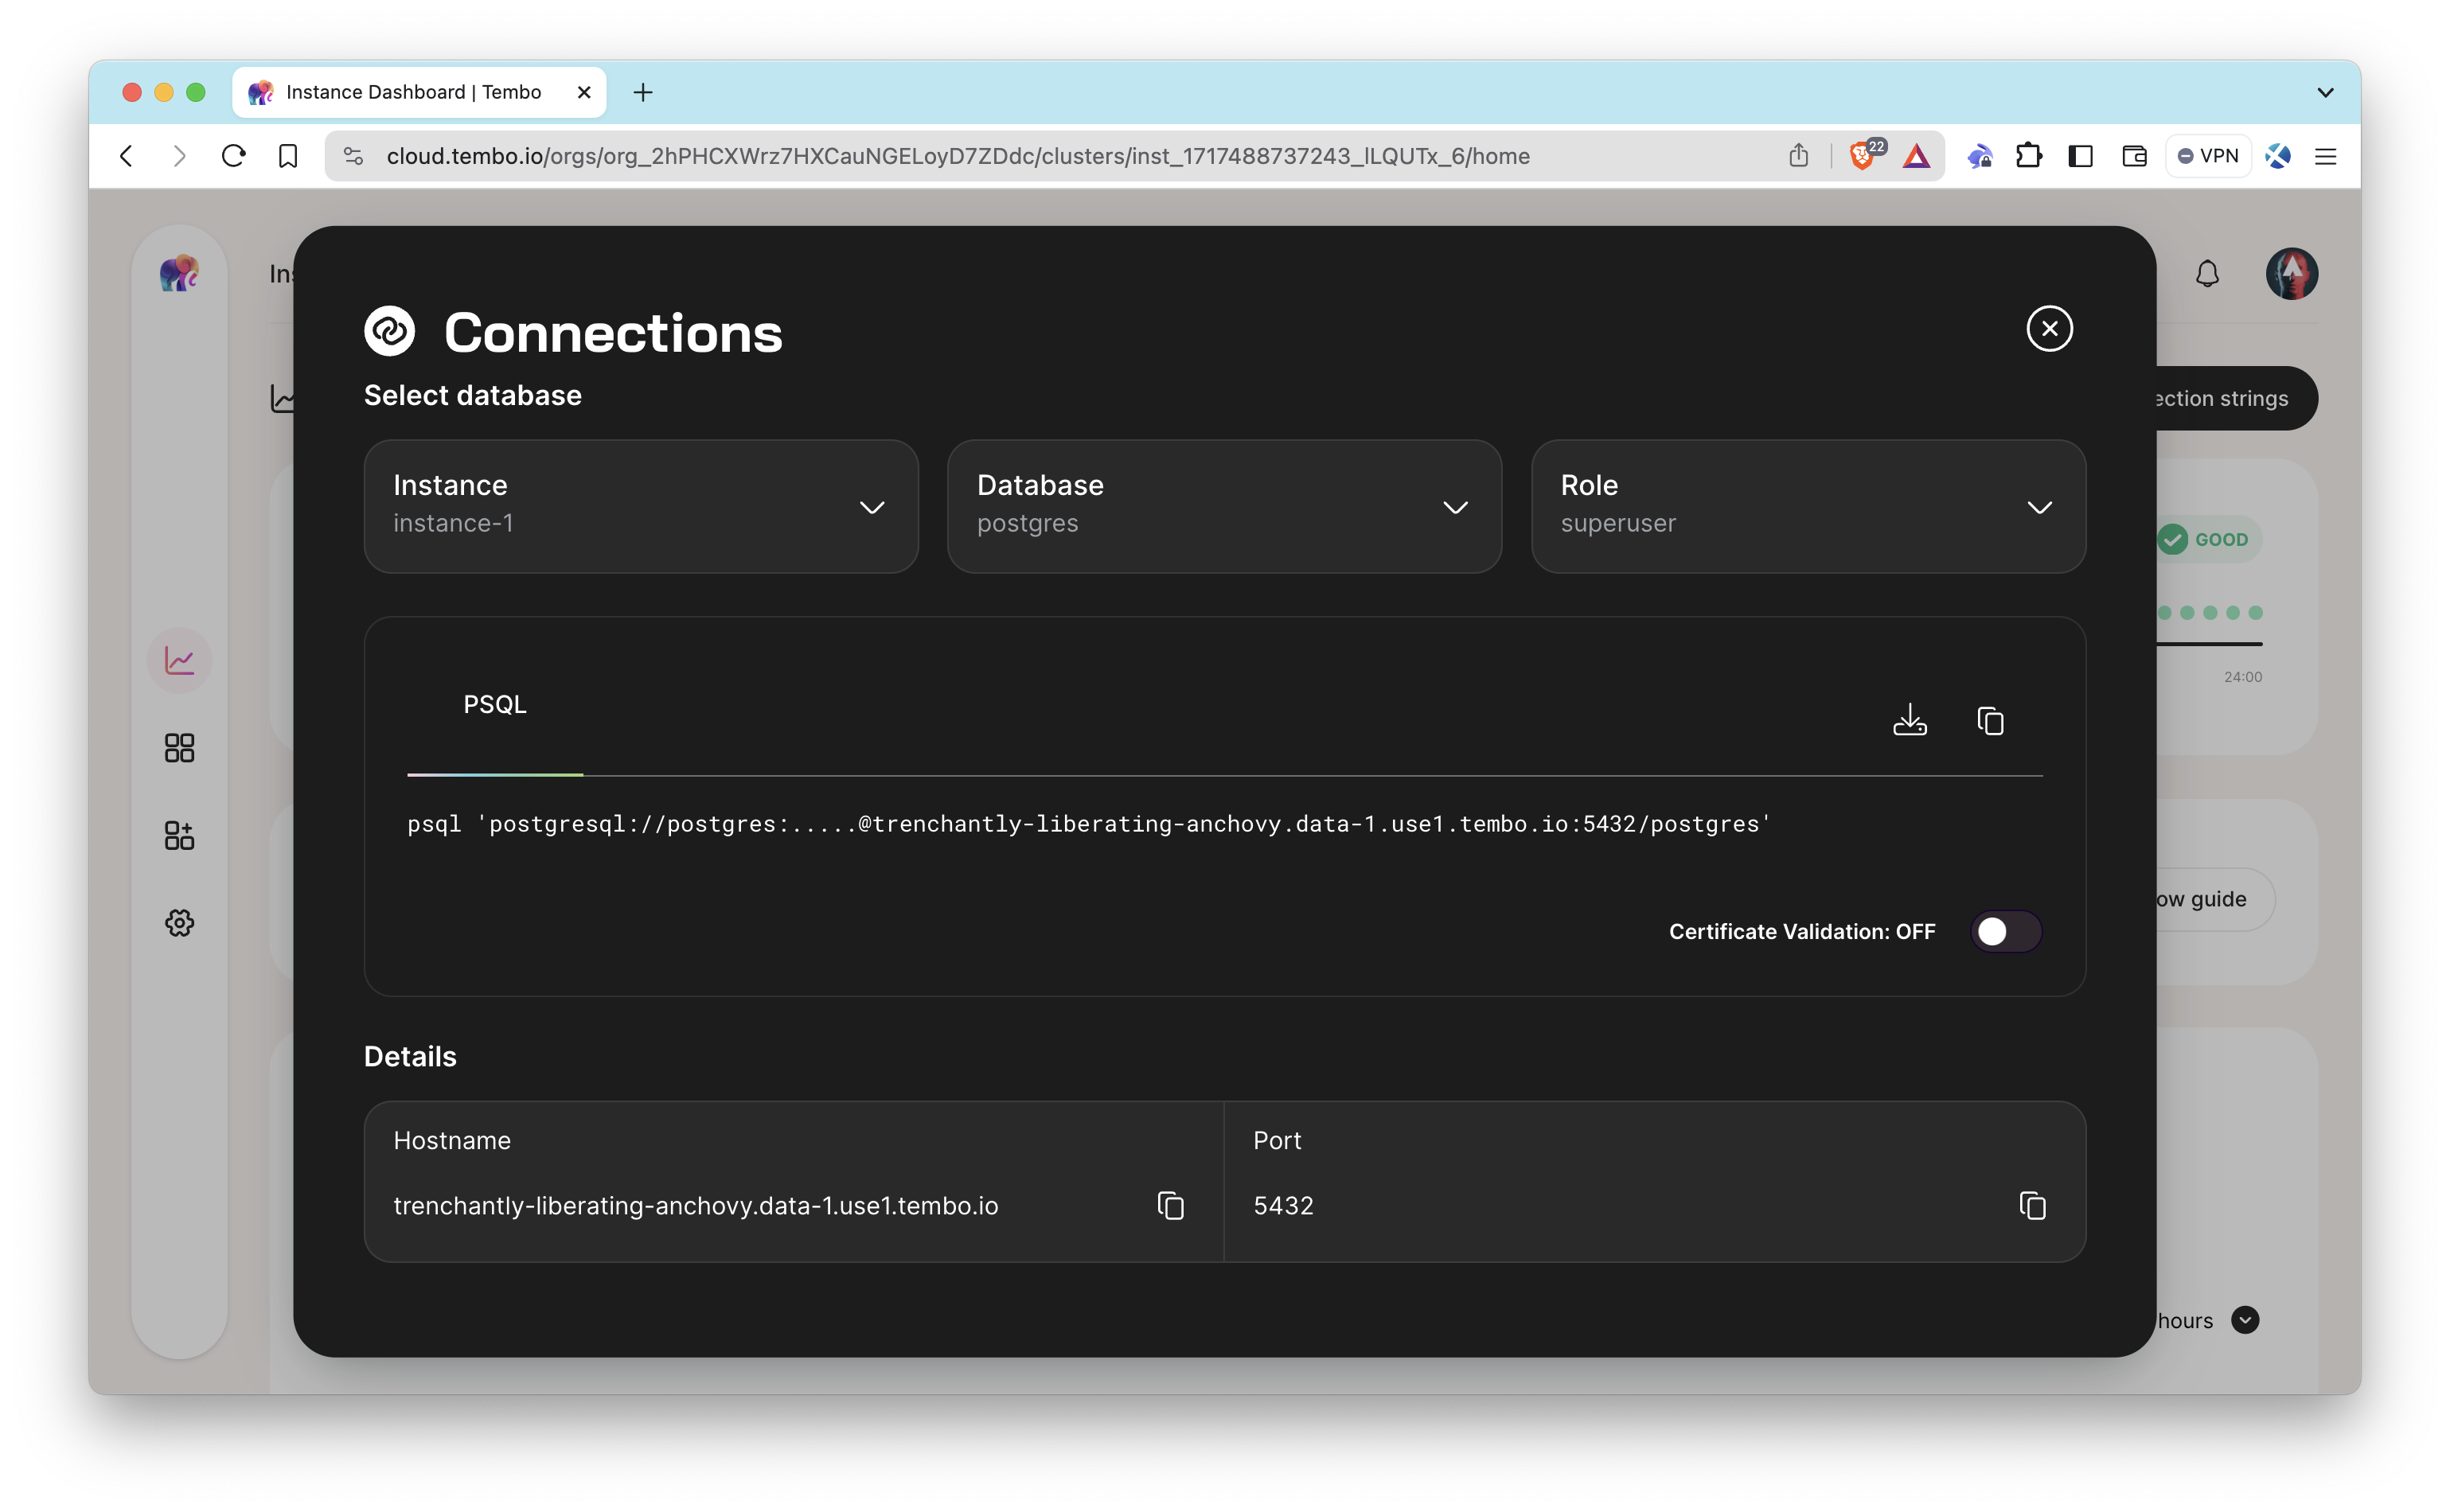Open the settings gear in sidebar
This screenshot has width=2450, height=1512.
click(x=180, y=922)
